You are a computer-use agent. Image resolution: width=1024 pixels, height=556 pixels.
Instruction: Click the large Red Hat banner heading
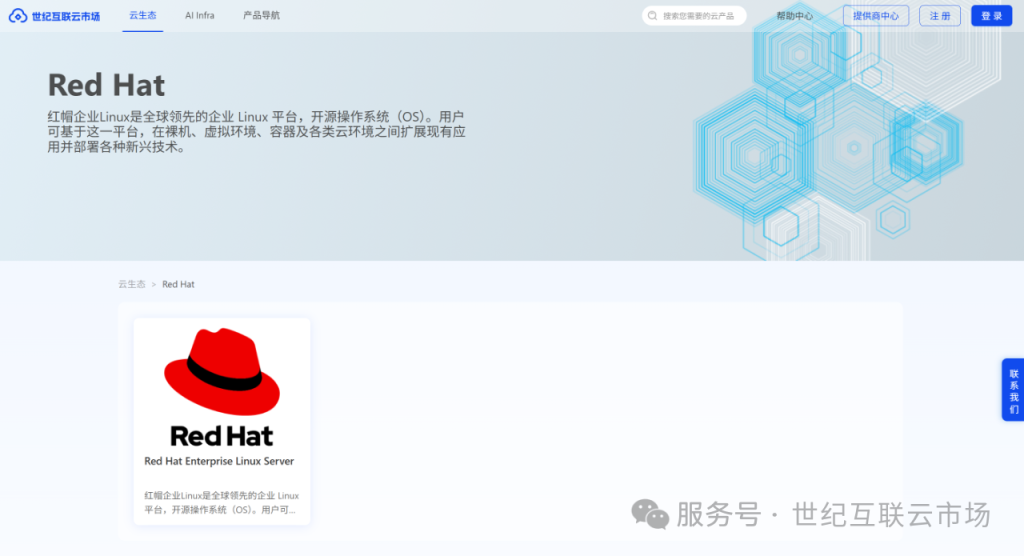pos(107,85)
